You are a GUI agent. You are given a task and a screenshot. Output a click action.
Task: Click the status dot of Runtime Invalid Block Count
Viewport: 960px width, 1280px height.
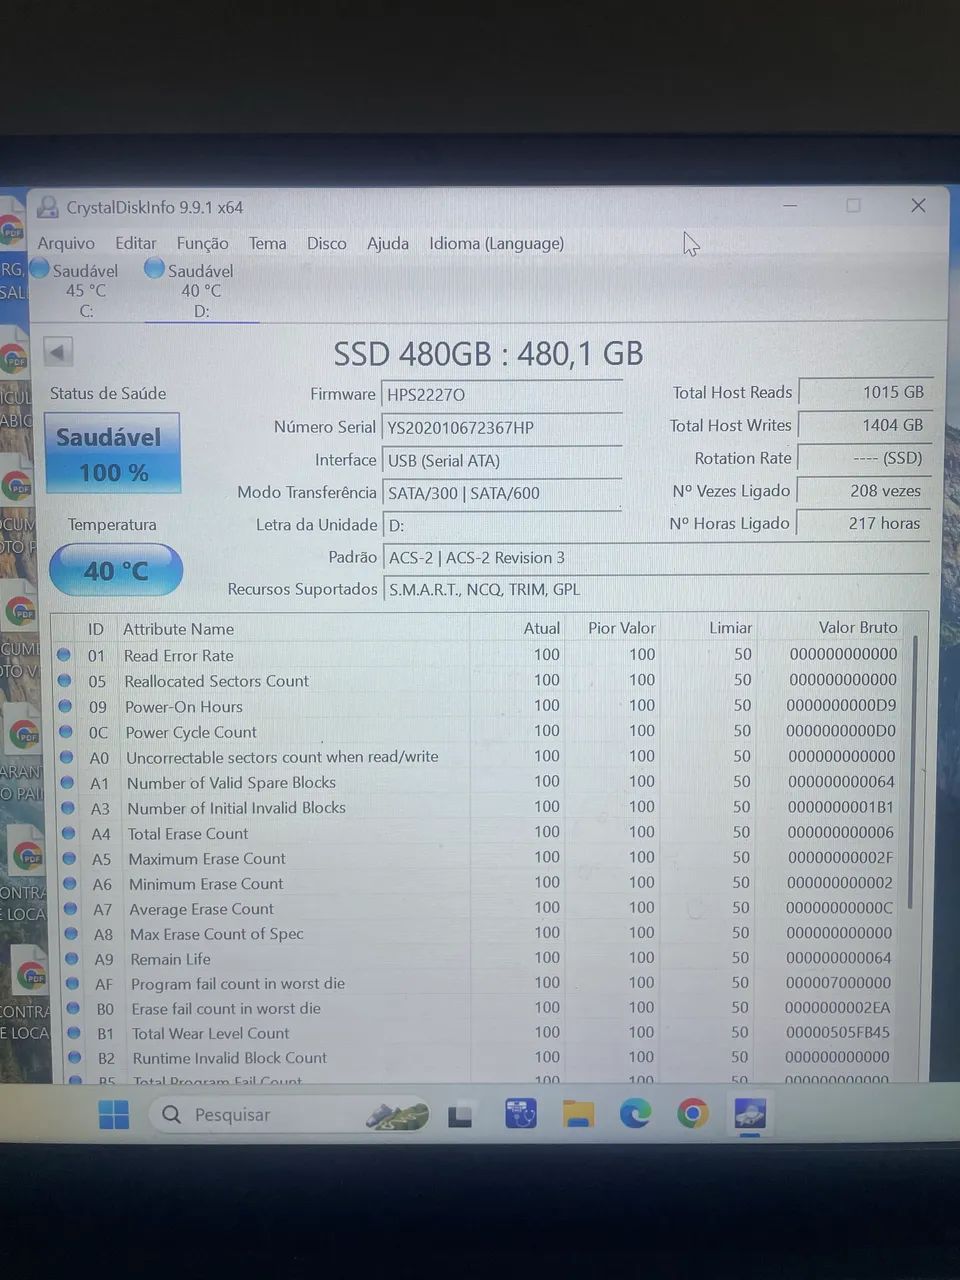[x=75, y=1057]
